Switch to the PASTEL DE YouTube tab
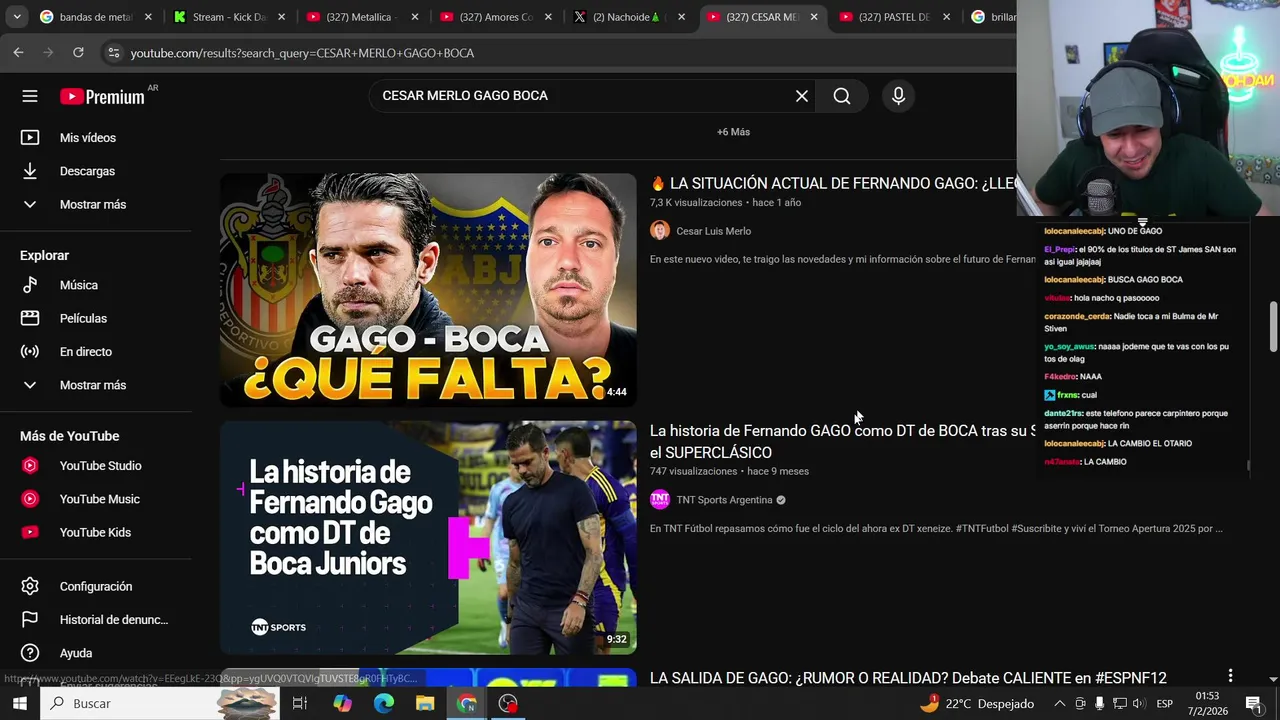1280x720 pixels. coord(893,17)
